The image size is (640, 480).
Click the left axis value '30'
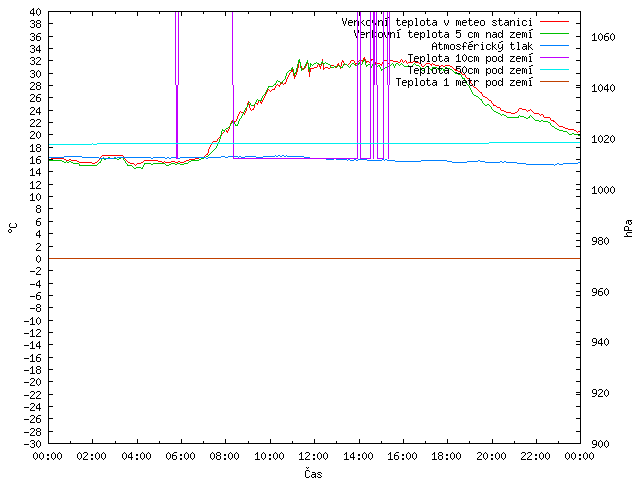point(36,74)
